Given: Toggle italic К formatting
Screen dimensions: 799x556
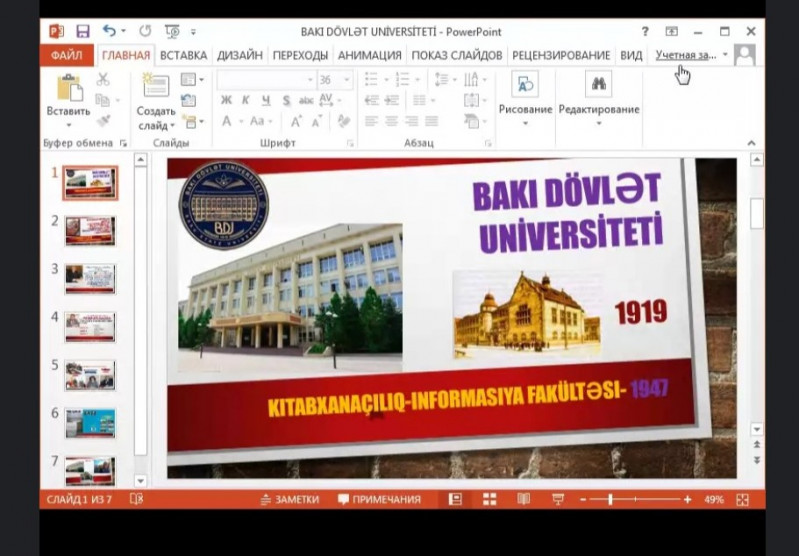Looking at the screenshot, I should [246, 100].
